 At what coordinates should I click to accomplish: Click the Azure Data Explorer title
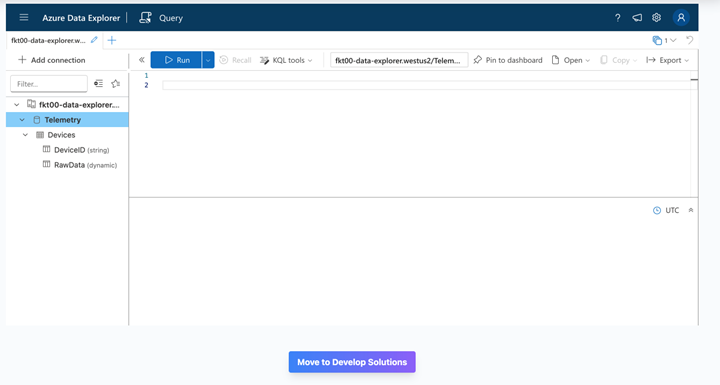point(81,18)
